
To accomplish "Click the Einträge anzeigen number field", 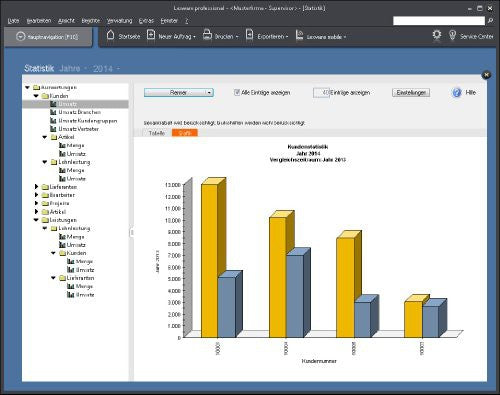I will pyautogui.click(x=321, y=93).
